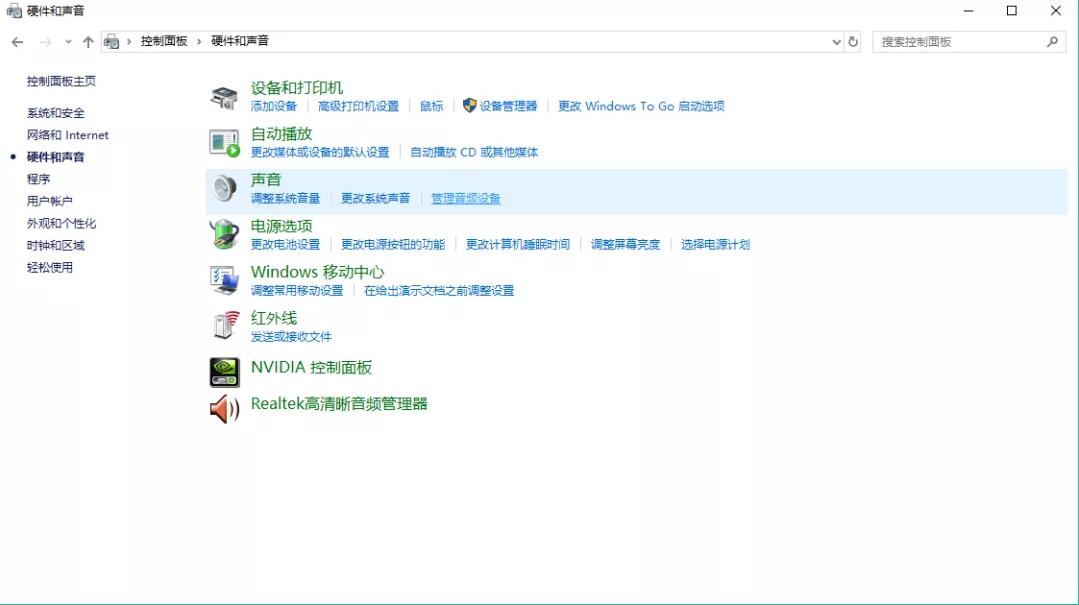This screenshot has width=1079, height=605.
Task: Refresh the control panel view
Action: point(853,42)
